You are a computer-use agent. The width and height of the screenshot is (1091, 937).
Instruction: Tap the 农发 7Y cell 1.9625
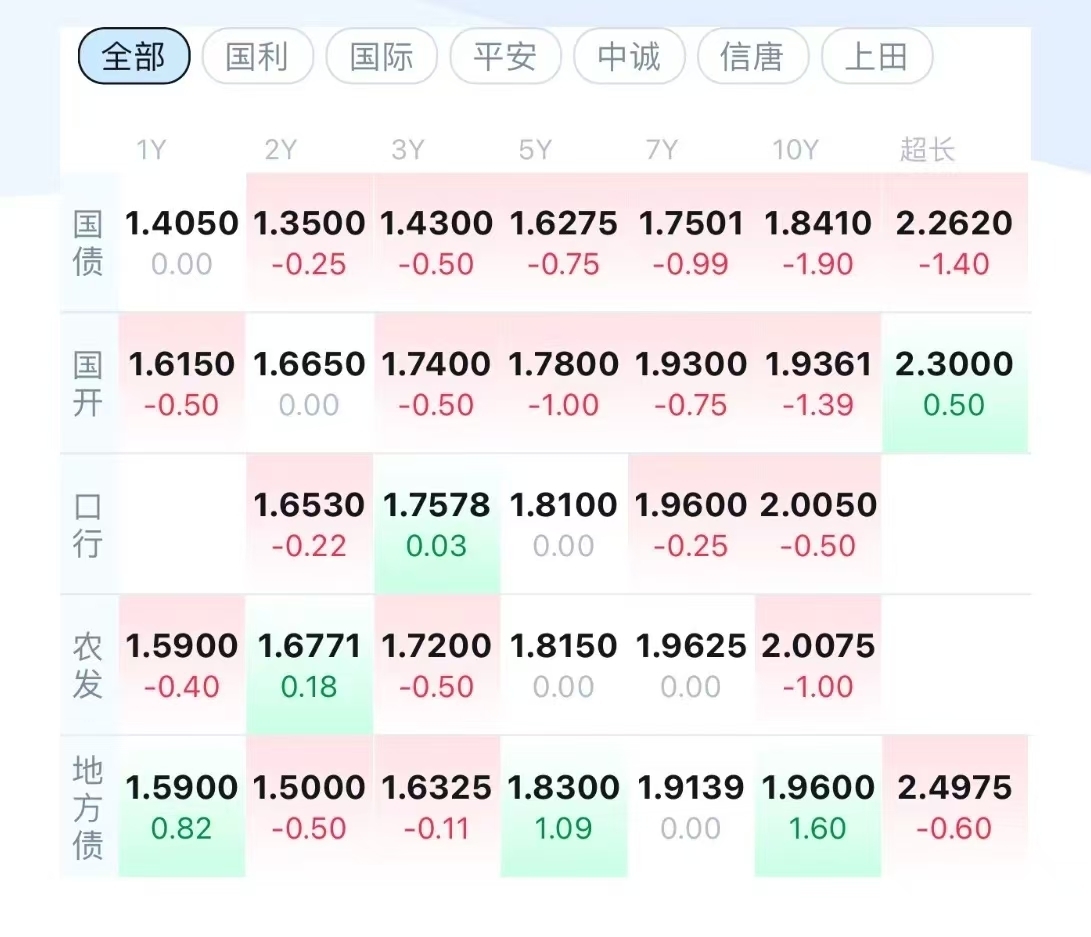click(690, 665)
